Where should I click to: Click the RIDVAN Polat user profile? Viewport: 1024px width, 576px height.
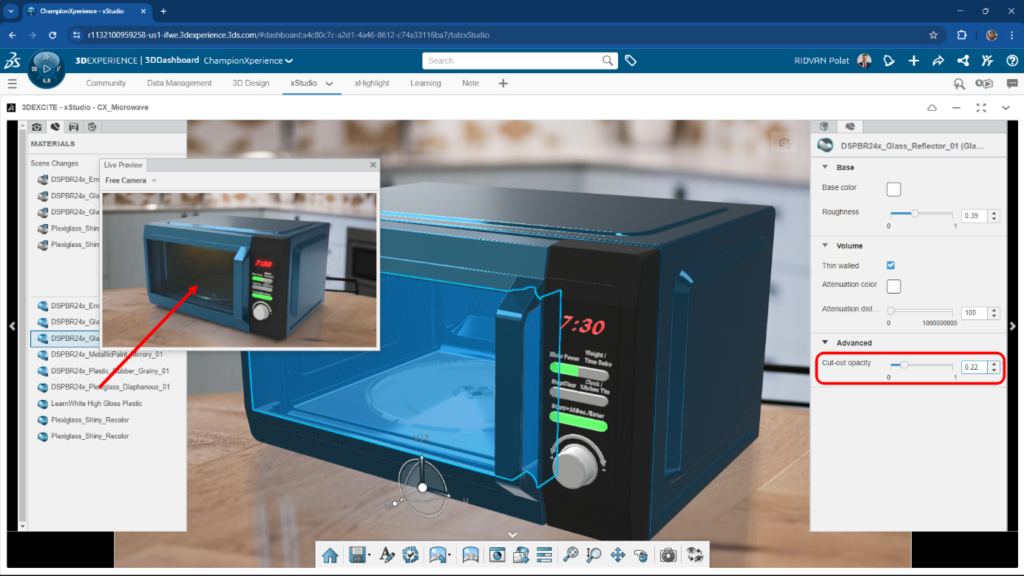[x=832, y=61]
